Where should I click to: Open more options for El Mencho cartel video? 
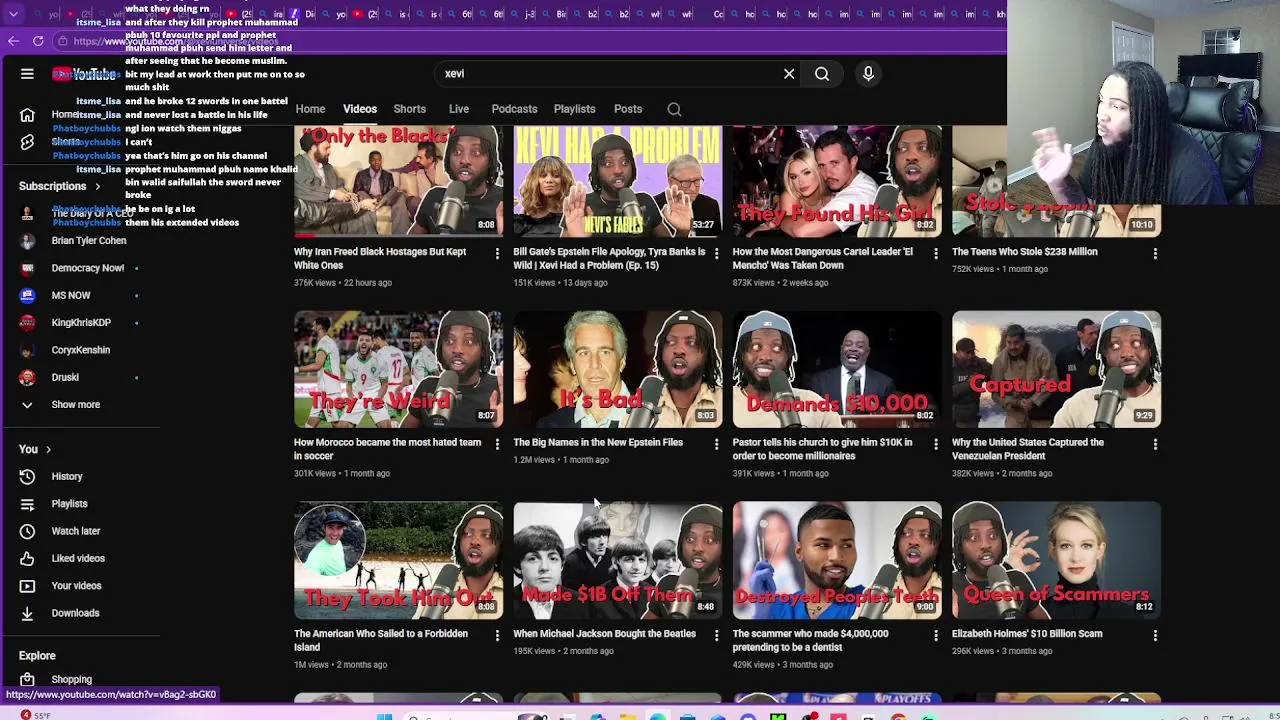[936, 254]
